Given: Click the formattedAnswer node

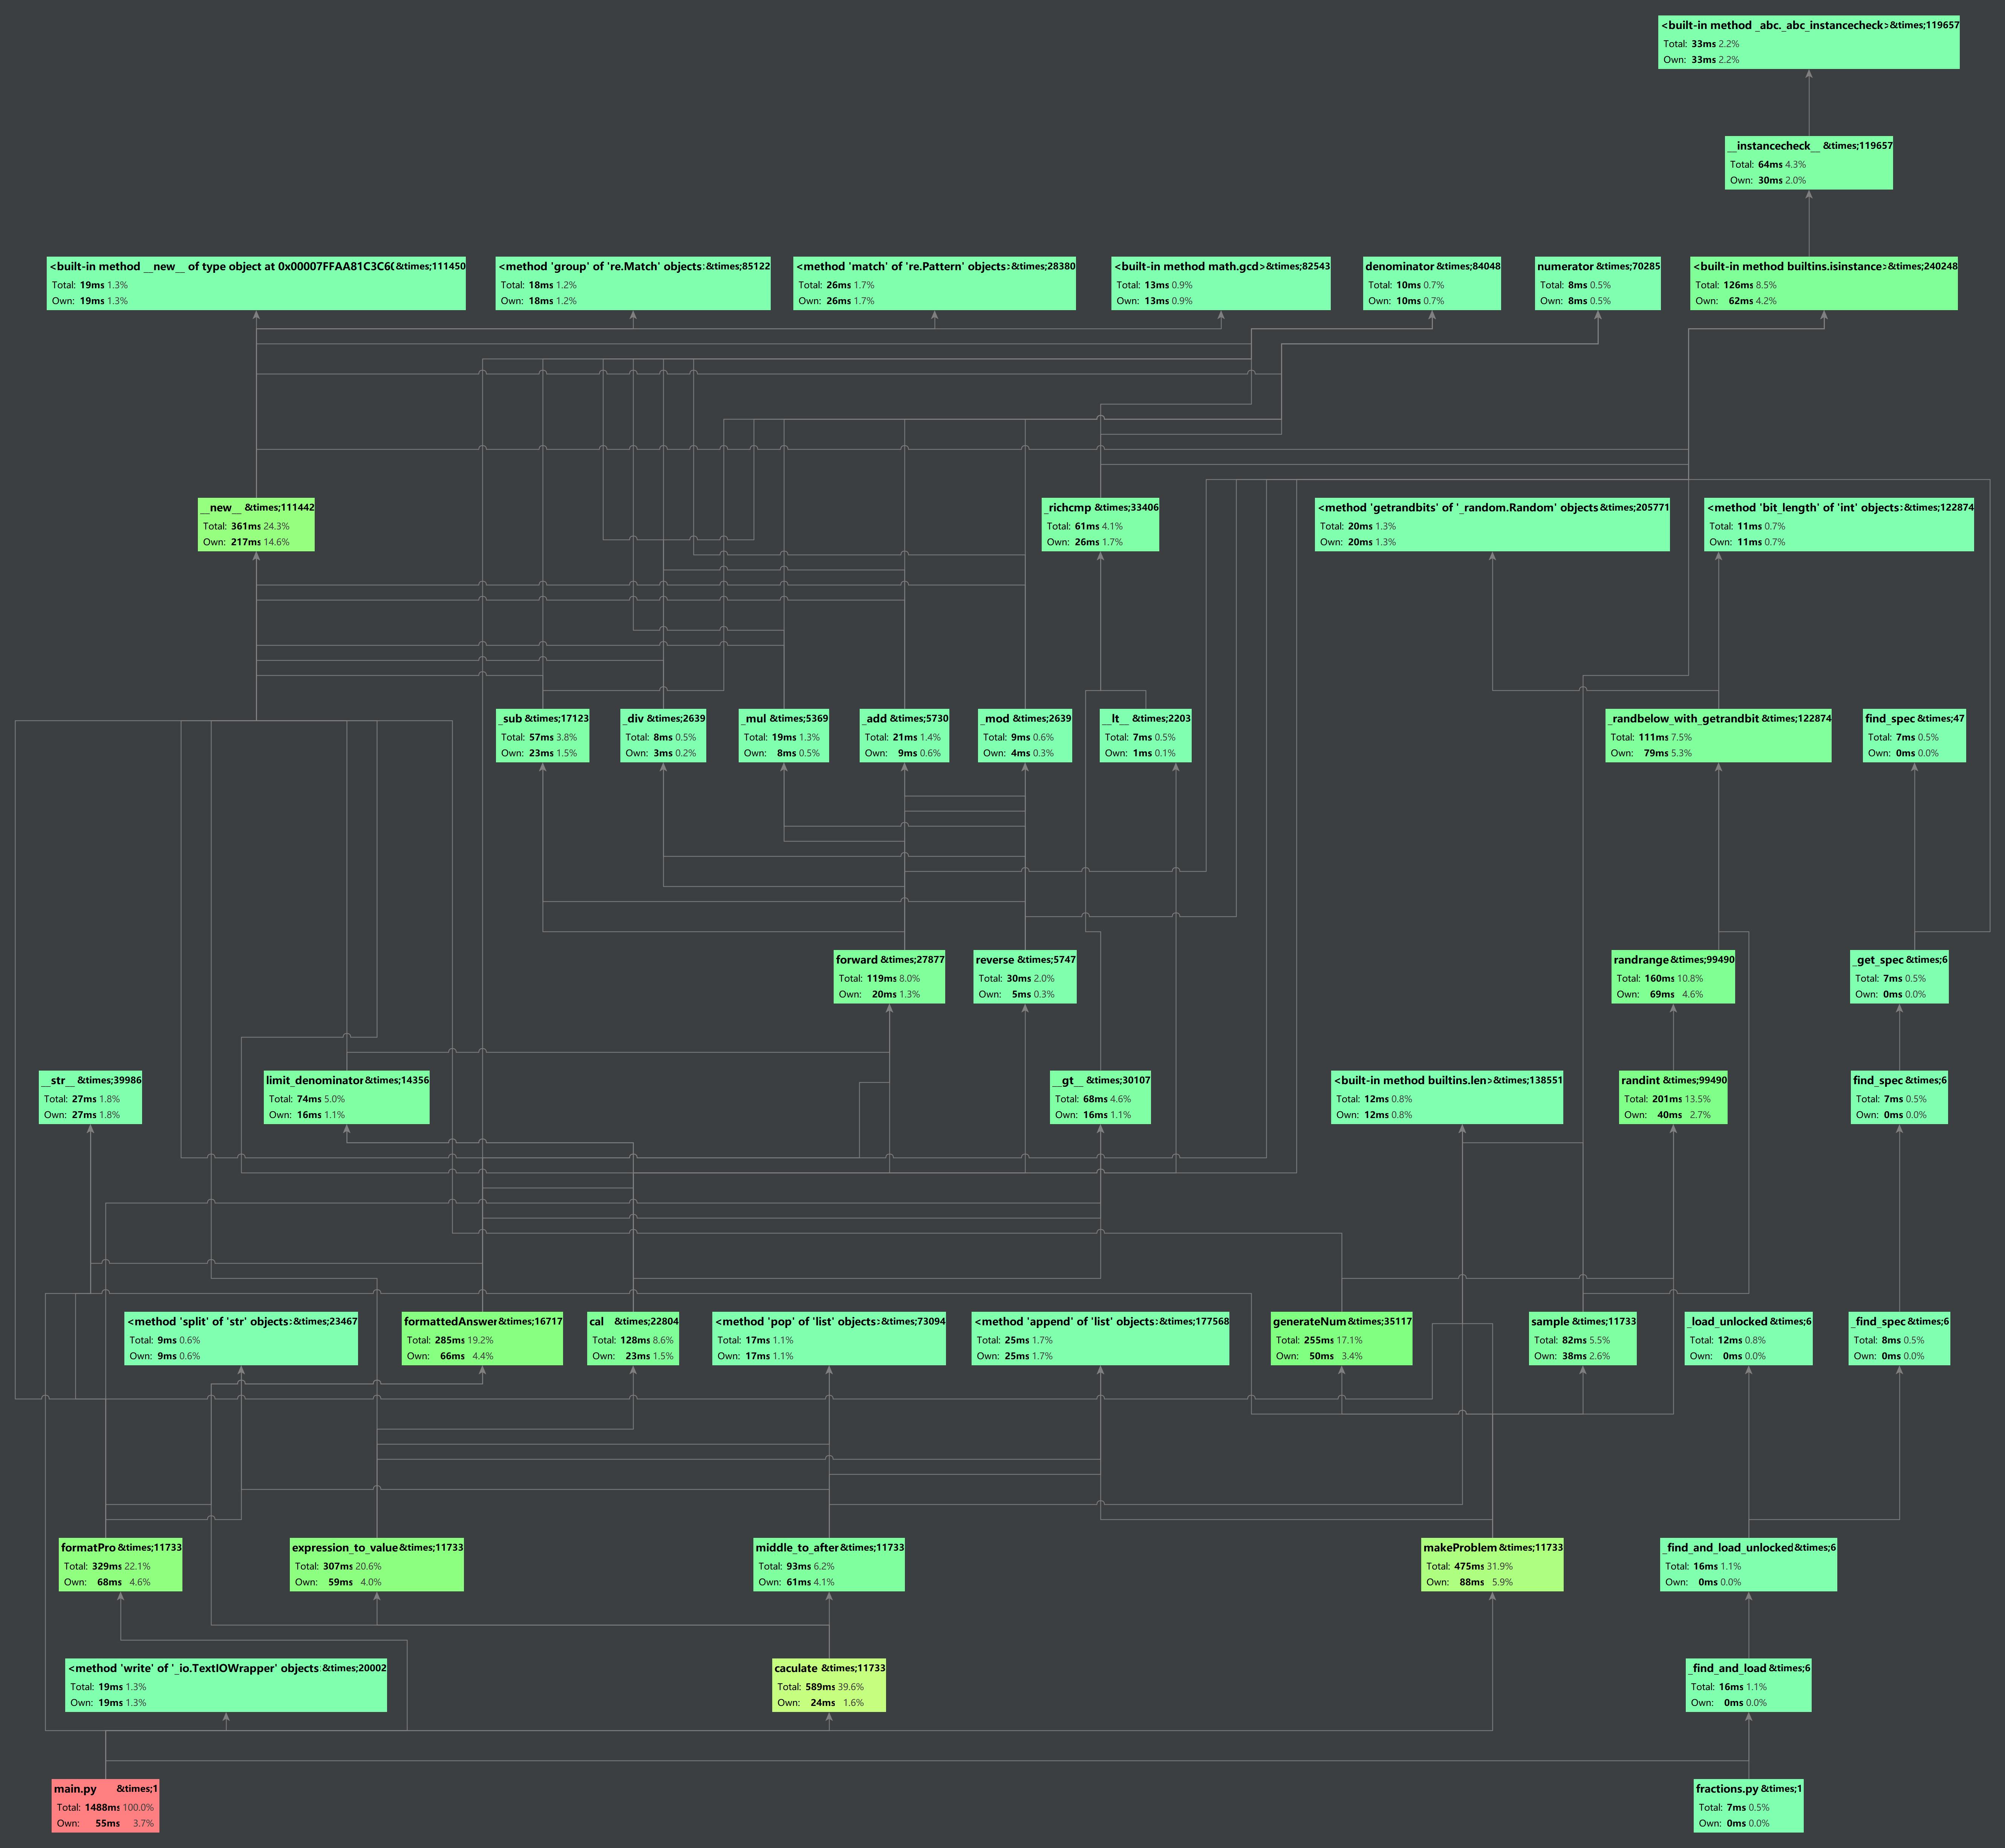Looking at the screenshot, I should tap(482, 1338).
